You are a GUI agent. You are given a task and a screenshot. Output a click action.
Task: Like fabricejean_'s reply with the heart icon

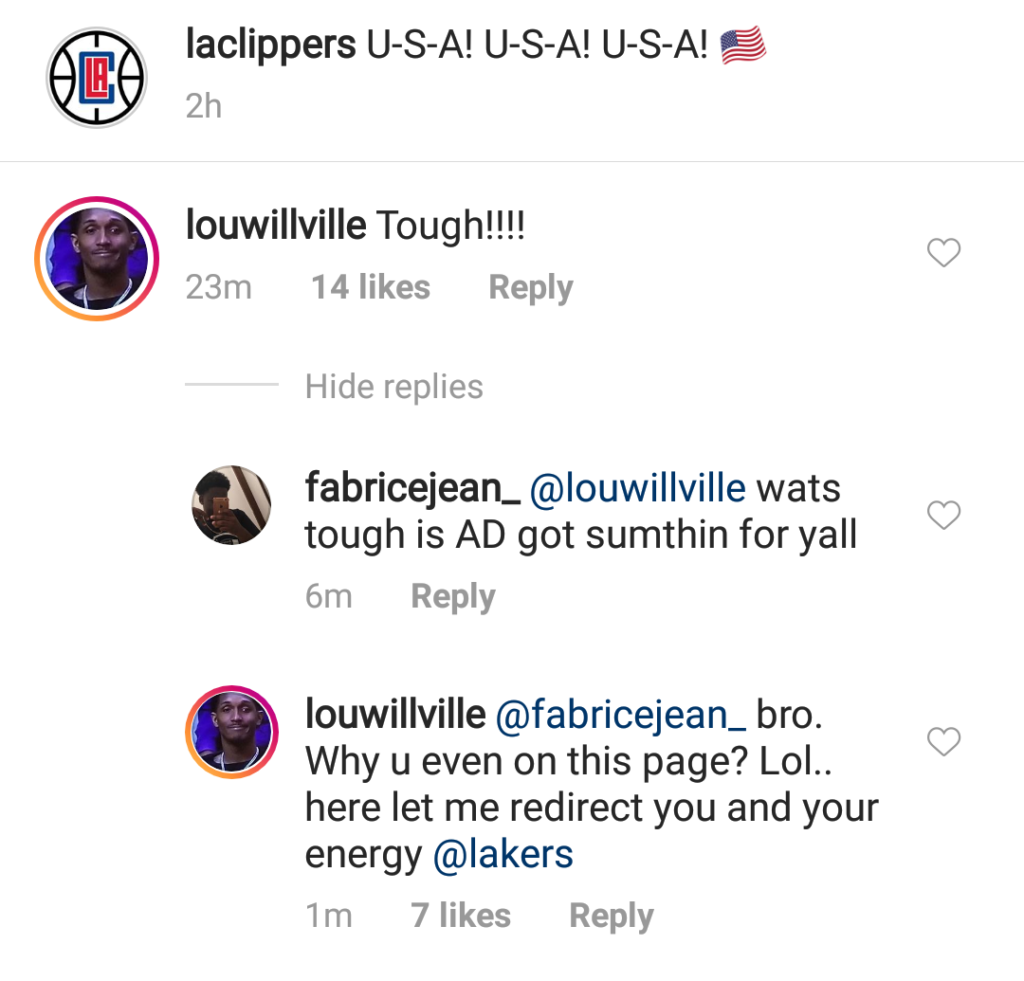(944, 515)
